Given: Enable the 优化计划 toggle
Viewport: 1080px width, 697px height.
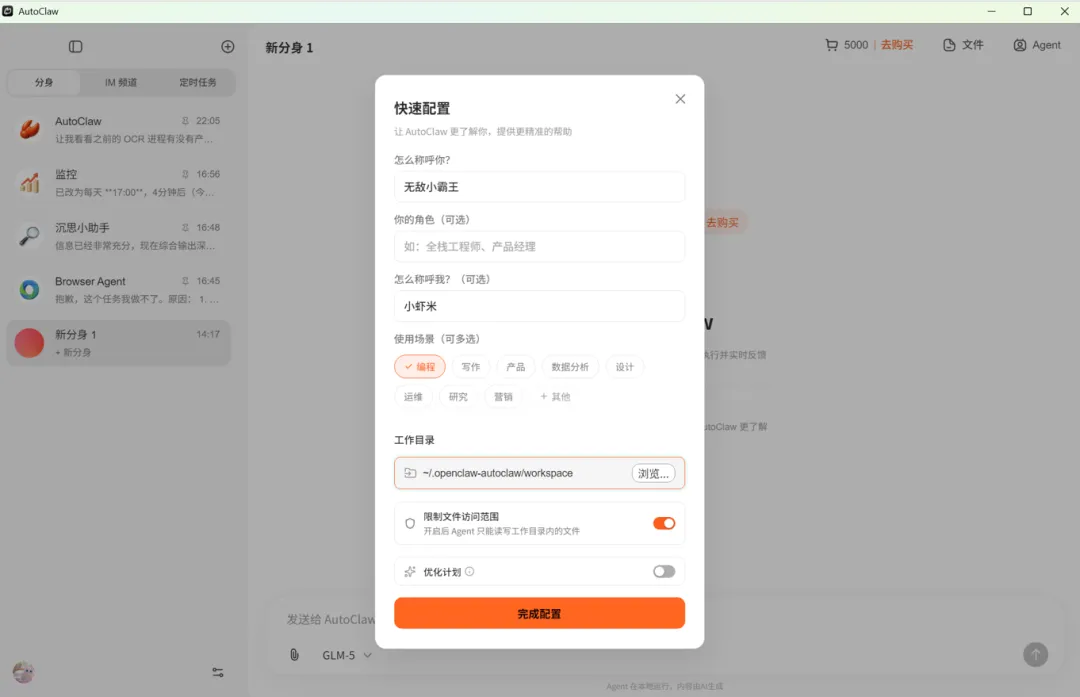Looking at the screenshot, I should pyautogui.click(x=664, y=572).
